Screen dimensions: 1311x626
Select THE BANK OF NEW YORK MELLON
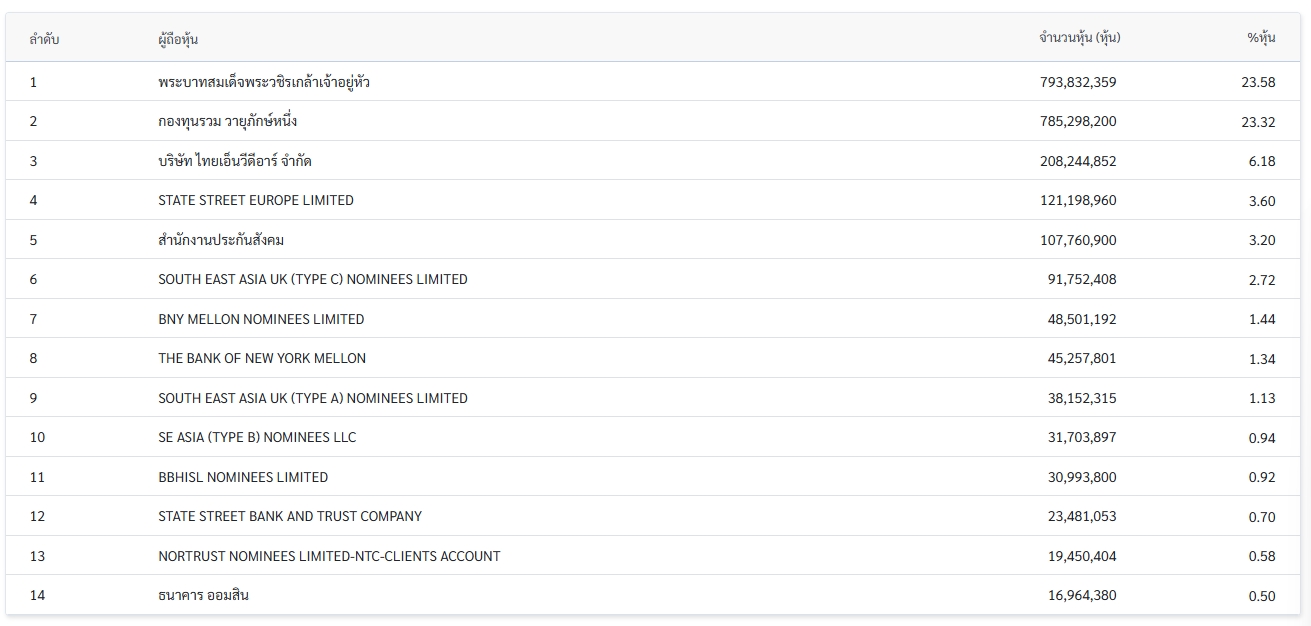pyautogui.click(x=262, y=358)
